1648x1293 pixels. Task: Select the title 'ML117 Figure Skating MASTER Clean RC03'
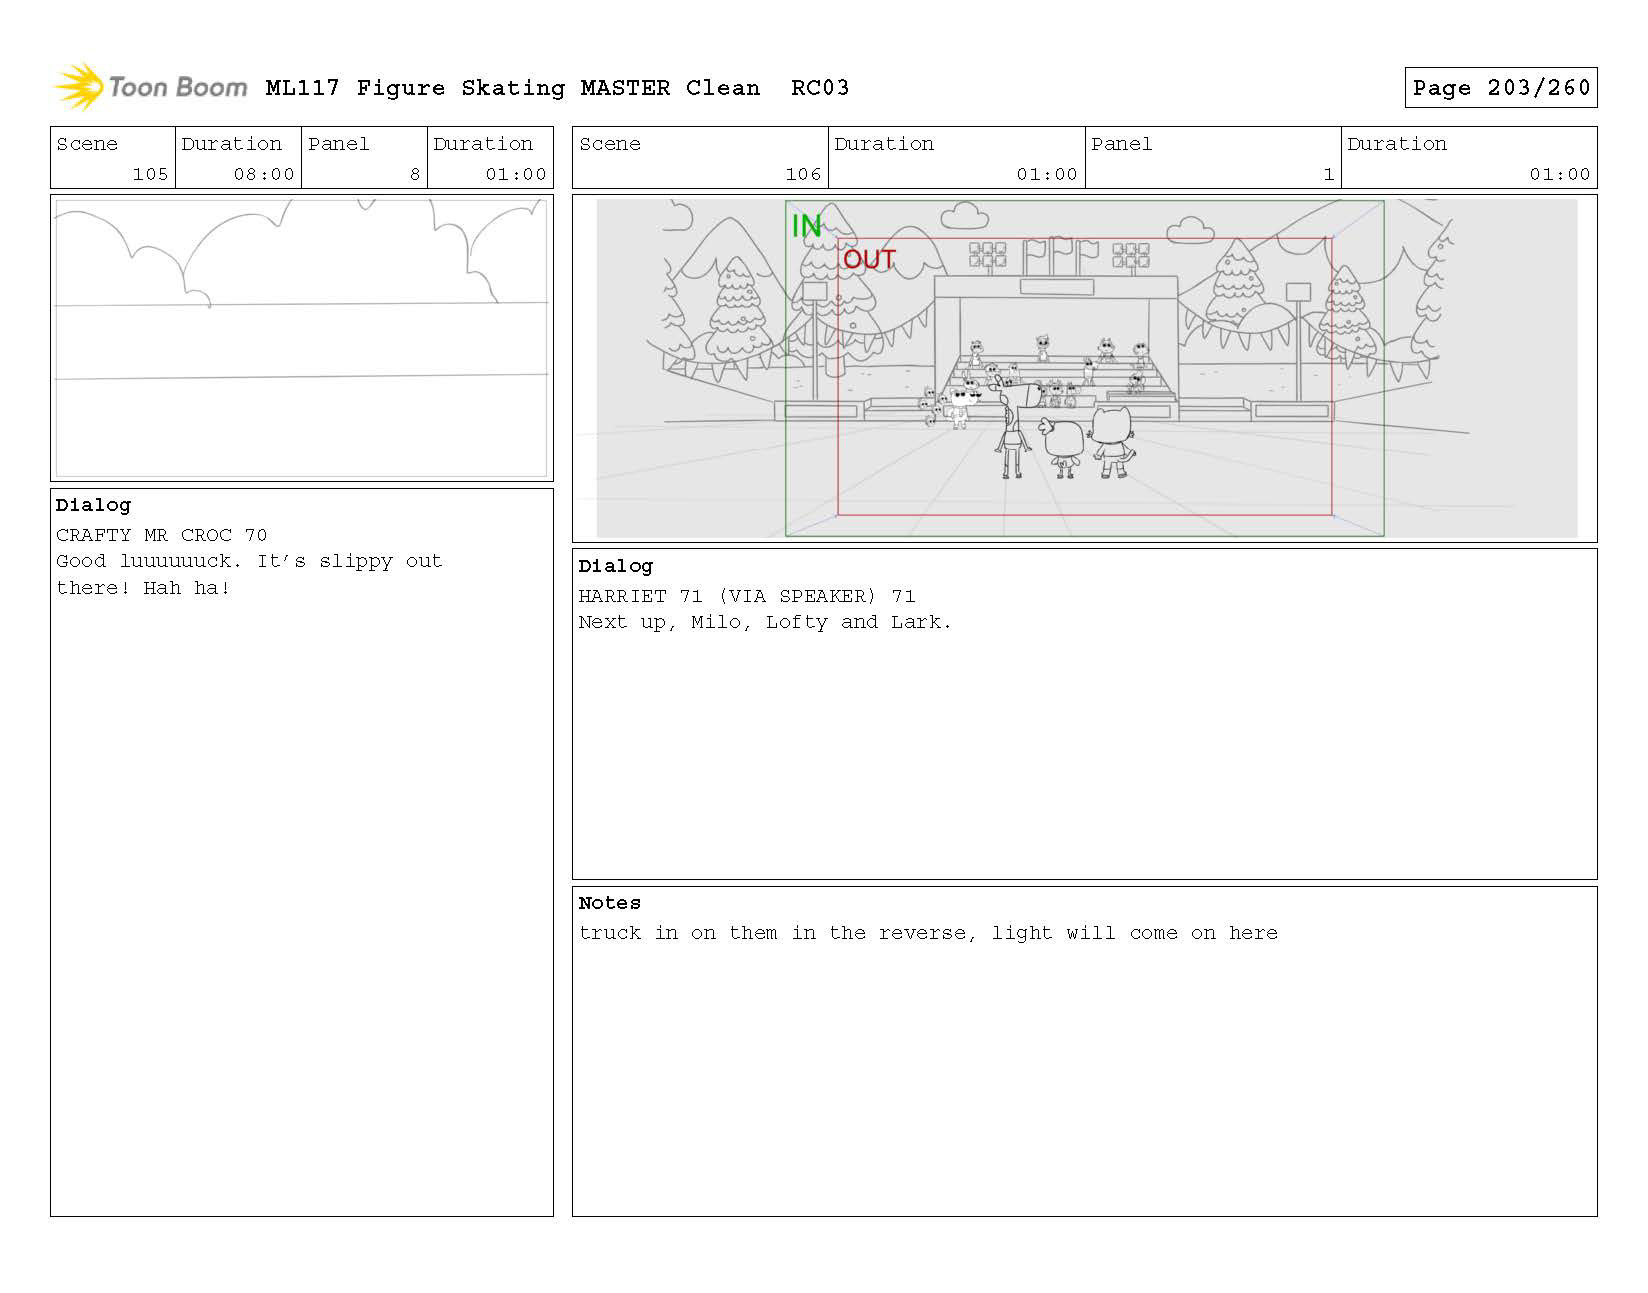pyautogui.click(x=557, y=88)
